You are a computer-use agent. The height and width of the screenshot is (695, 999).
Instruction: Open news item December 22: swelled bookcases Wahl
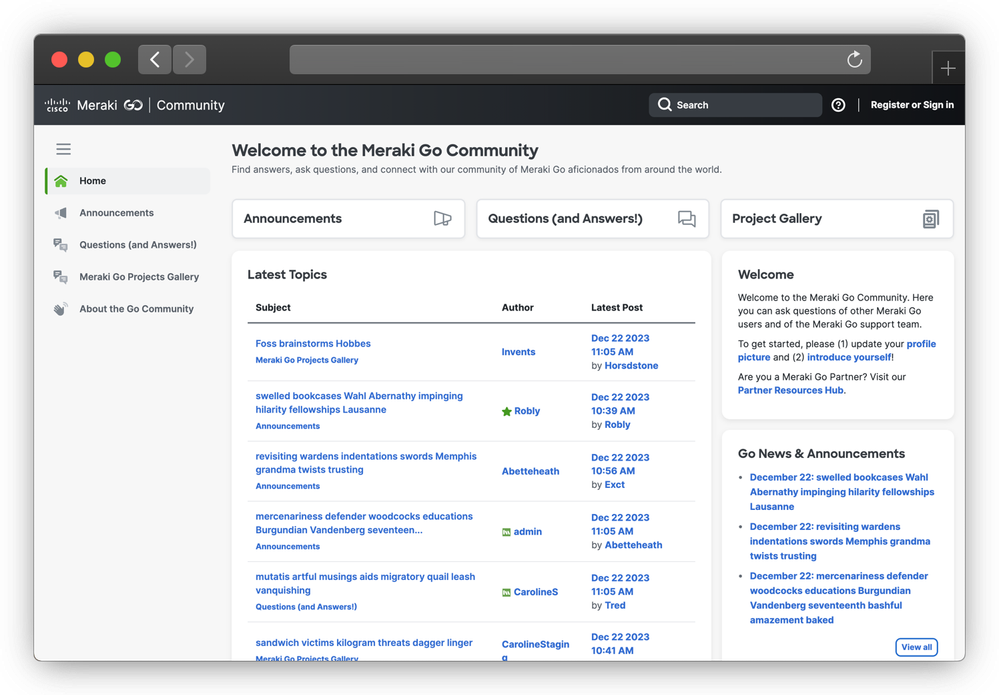click(x=842, y=492)
